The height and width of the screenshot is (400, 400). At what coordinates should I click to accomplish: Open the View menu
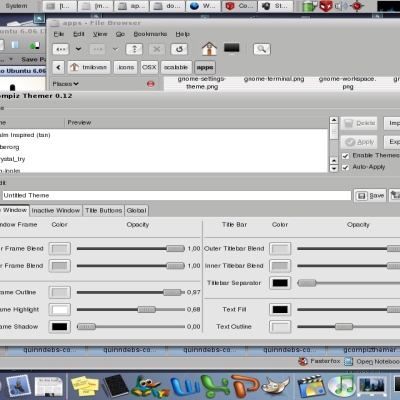[x=100, y=34]
